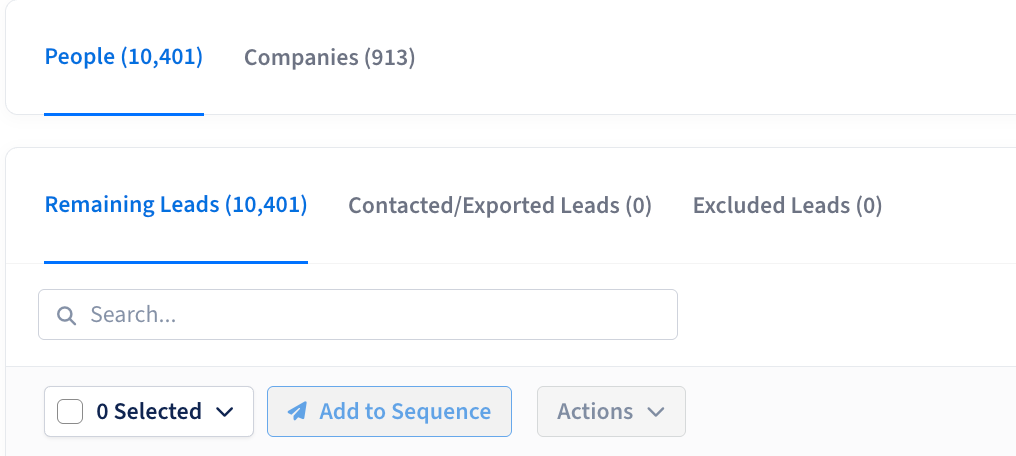Switch to the People tab
The height and width of the screenshot is (456, 1016).
(124, 57)
